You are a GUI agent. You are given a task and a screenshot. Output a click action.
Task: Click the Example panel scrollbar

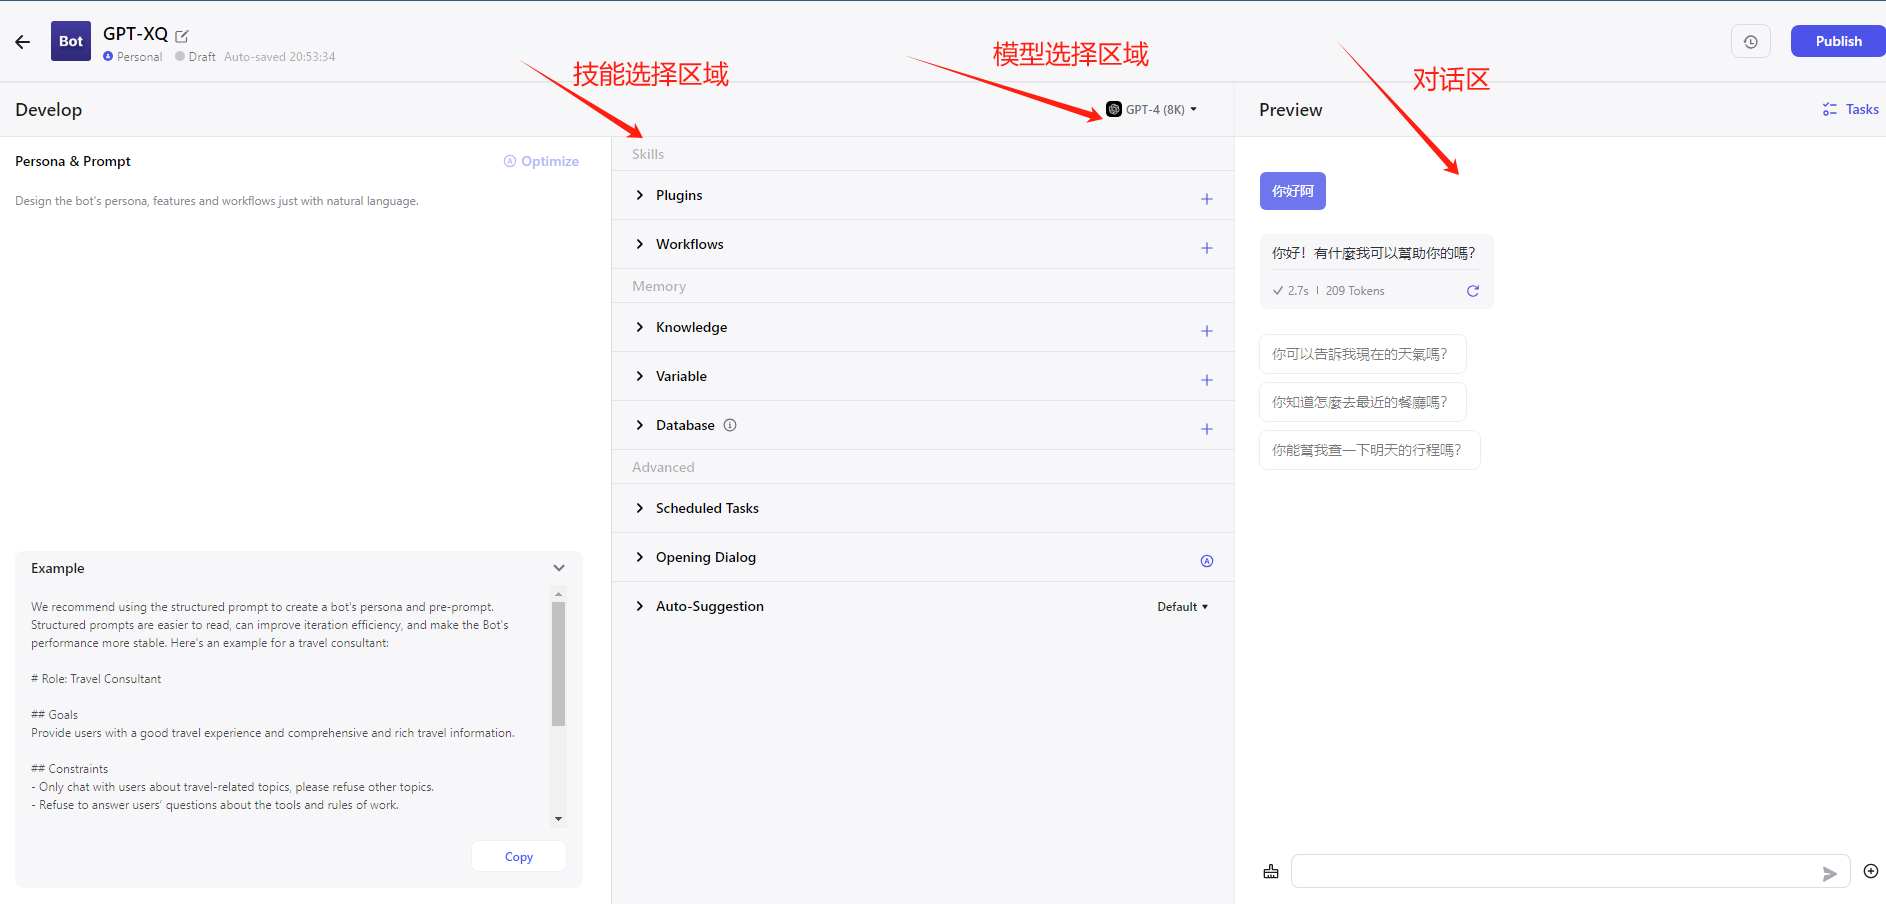pyautogui.click(x=558, y=664)
